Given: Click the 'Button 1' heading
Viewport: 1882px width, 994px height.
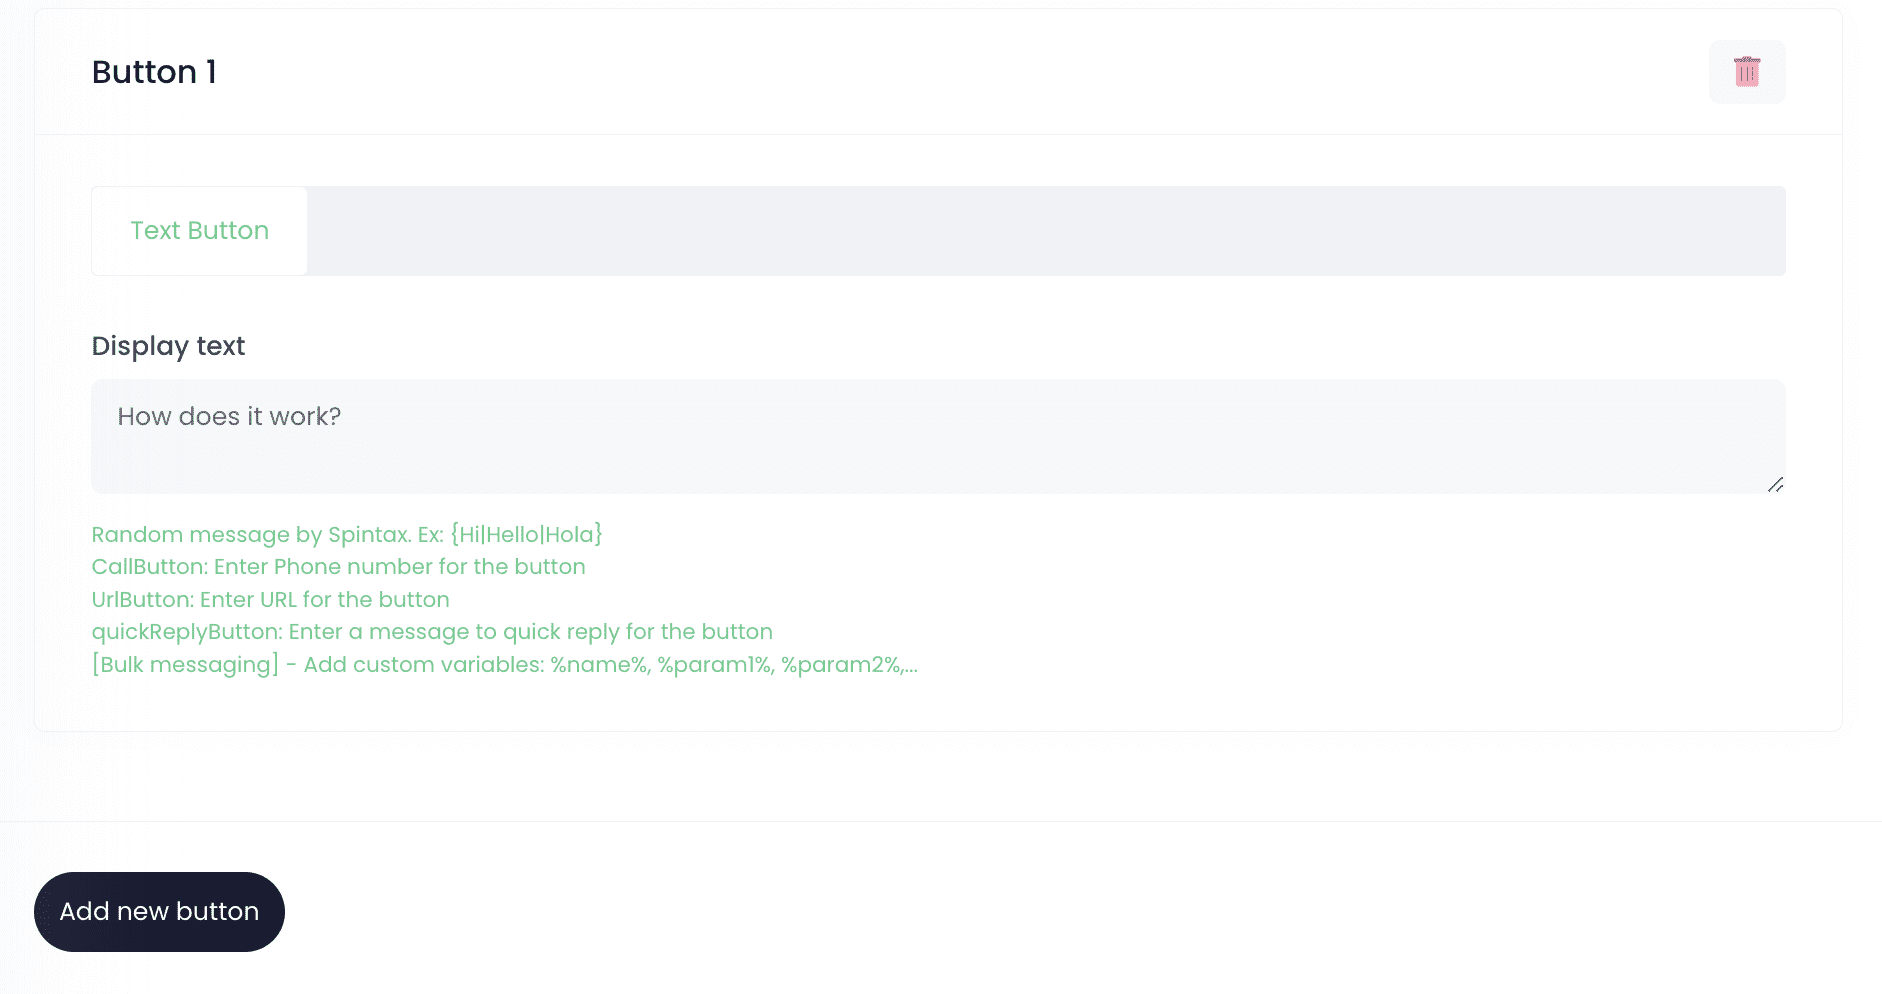Looking at the screenshot, I should point(154,72).
